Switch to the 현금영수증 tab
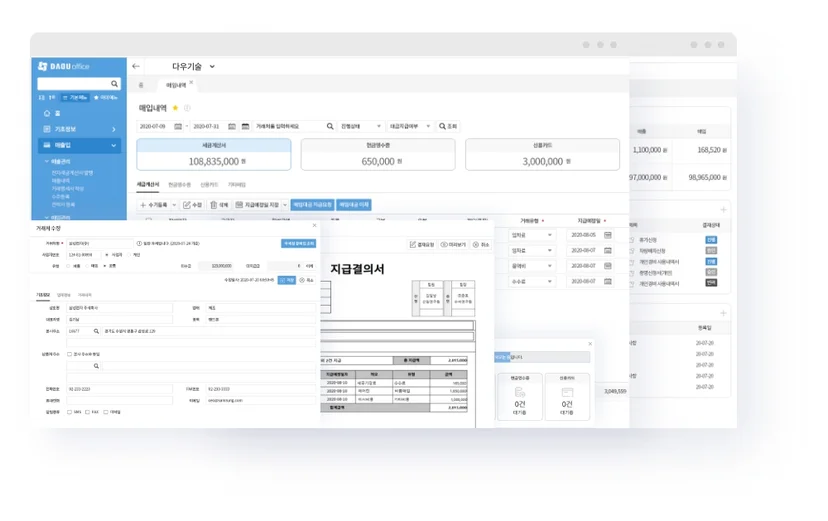 (x=180, y=185)
